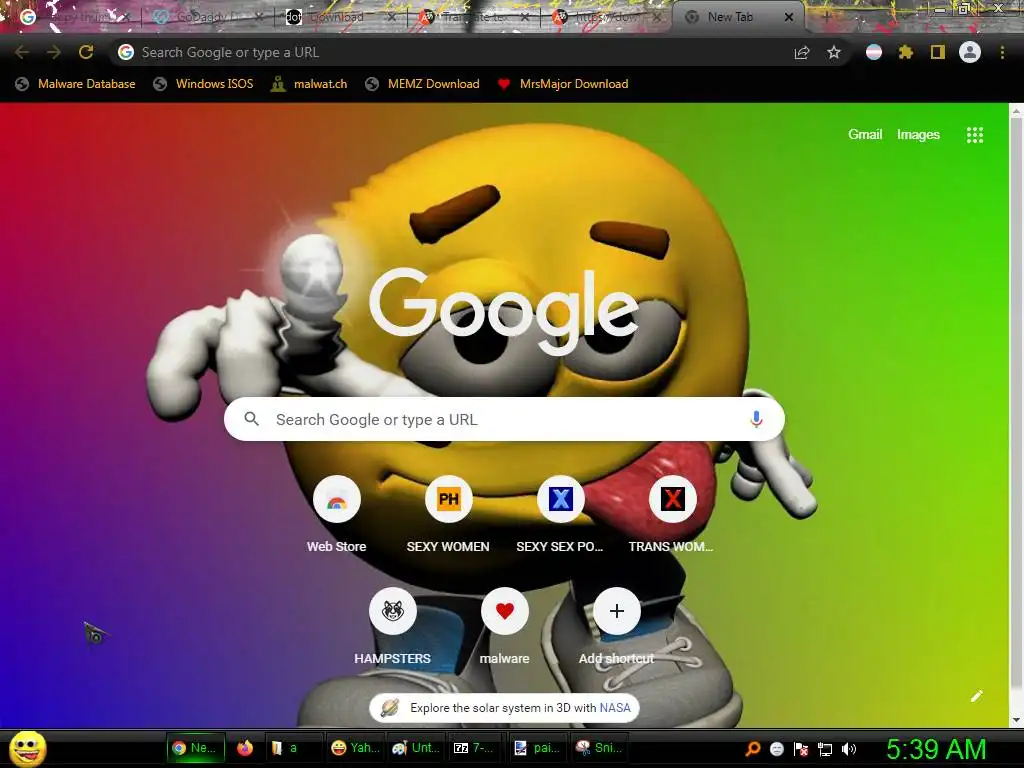Open NASA solar system promo link

(504, 708)
